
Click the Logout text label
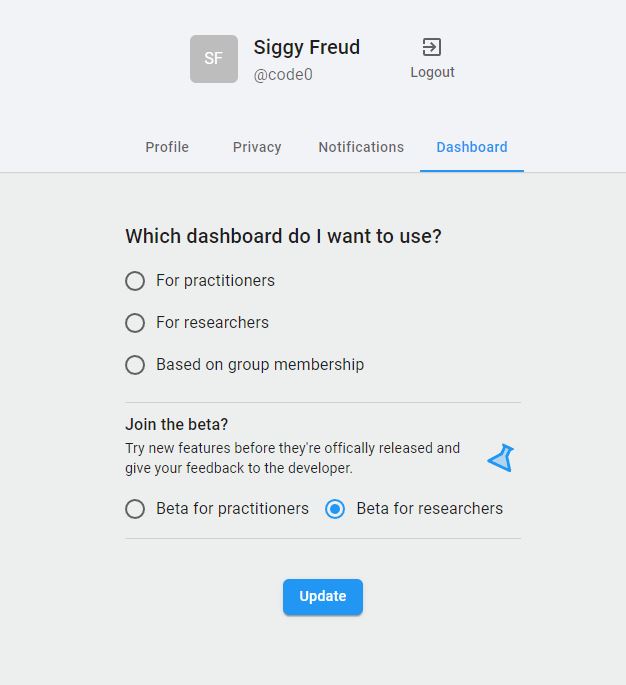click(x=432, y=72)
